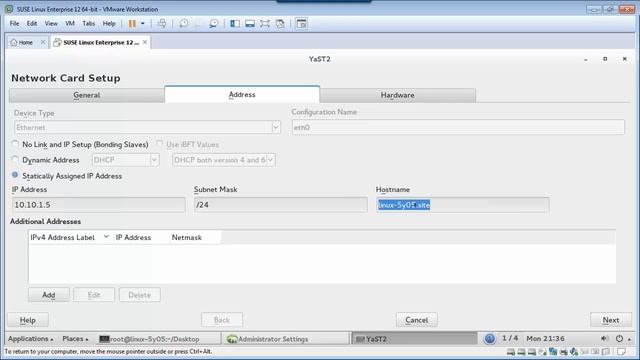Open the Tabs menu
Screen dimensions: 640x360
point(89,24)
